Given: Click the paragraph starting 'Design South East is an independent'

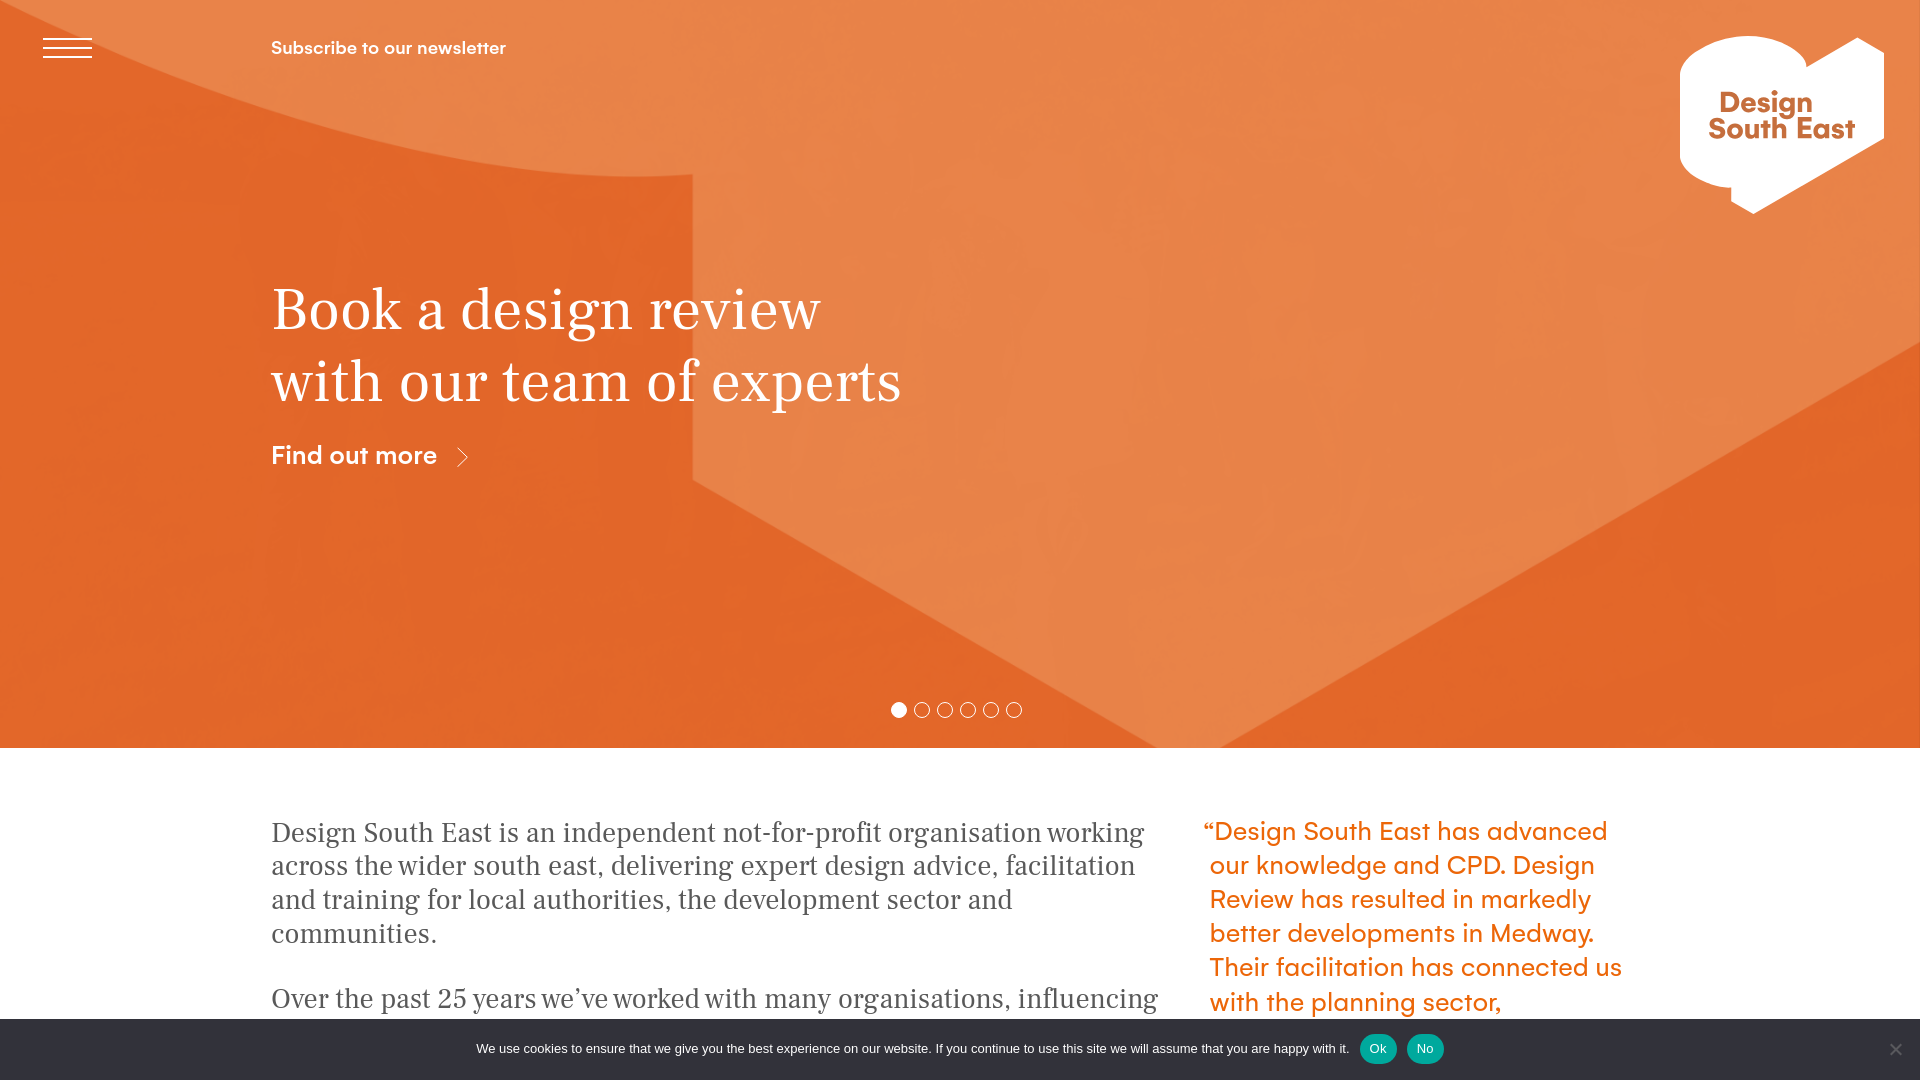Looking at the screenshot, I should coord(708,883).
